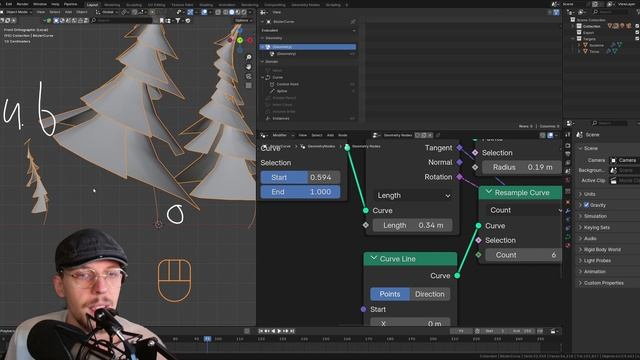Expand the Custom Properties panel
Screen dimensions: 640x360
click(603, 283)
